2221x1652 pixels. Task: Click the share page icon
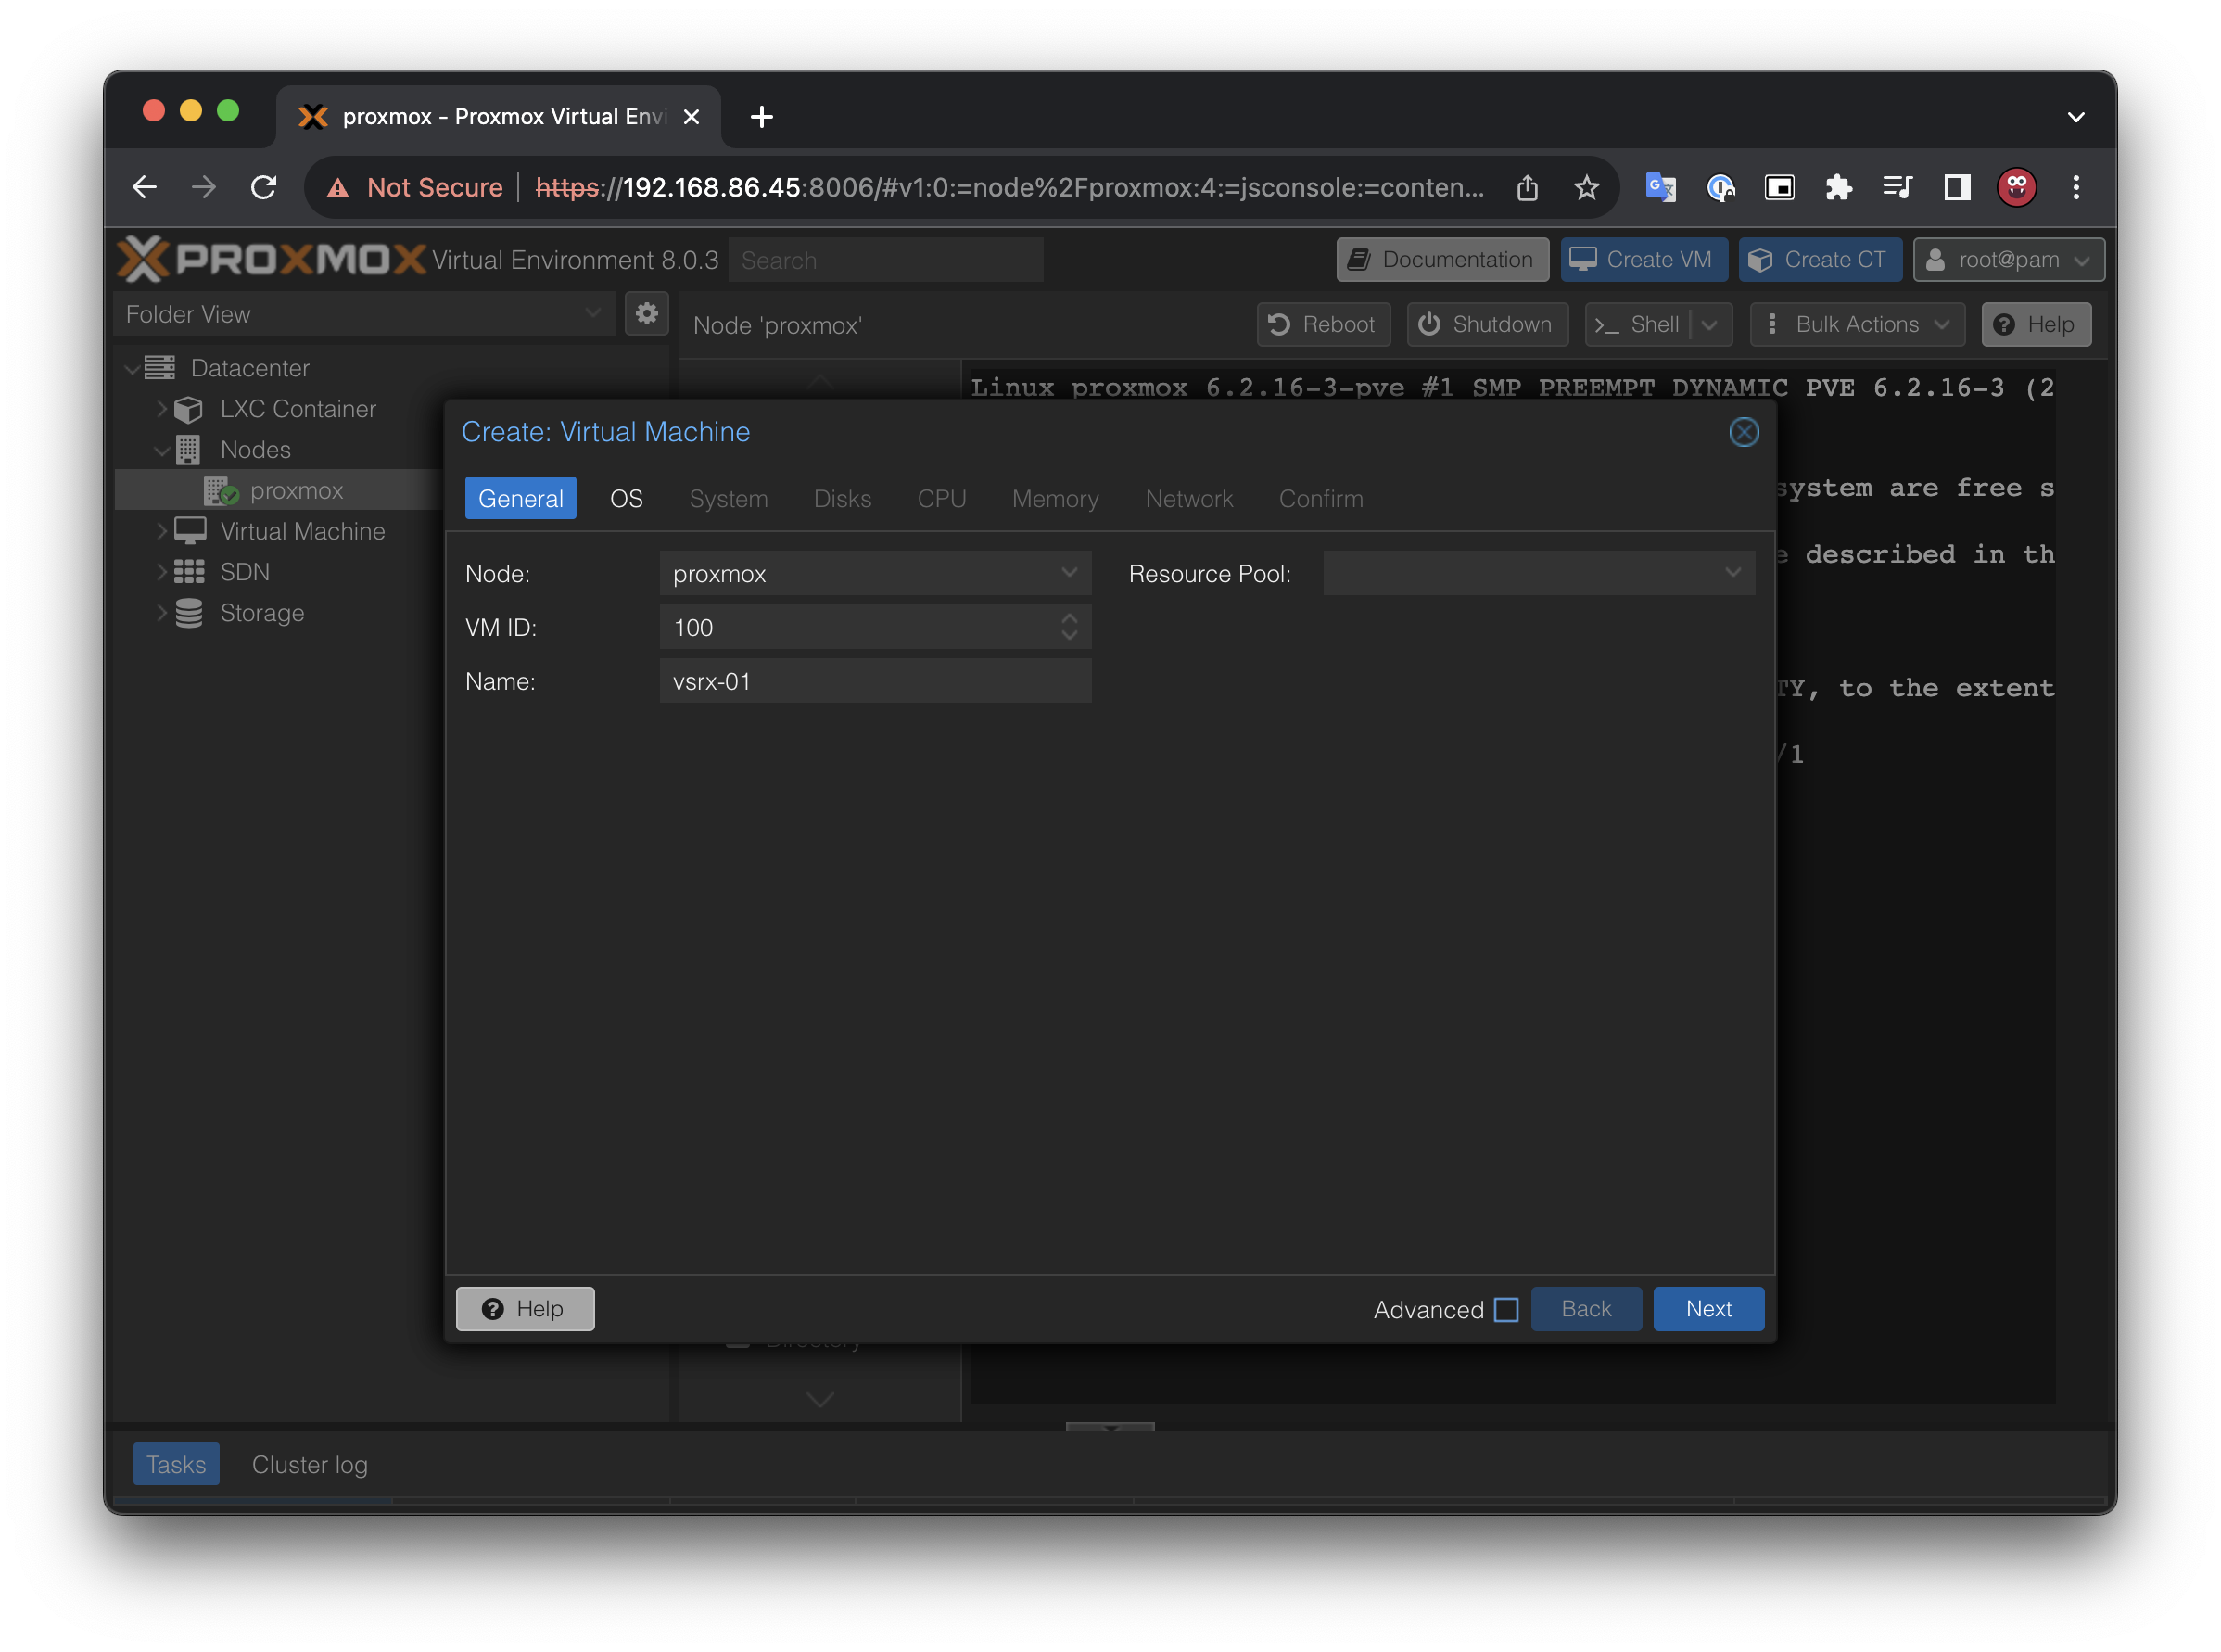click(x=1527, y=187)
